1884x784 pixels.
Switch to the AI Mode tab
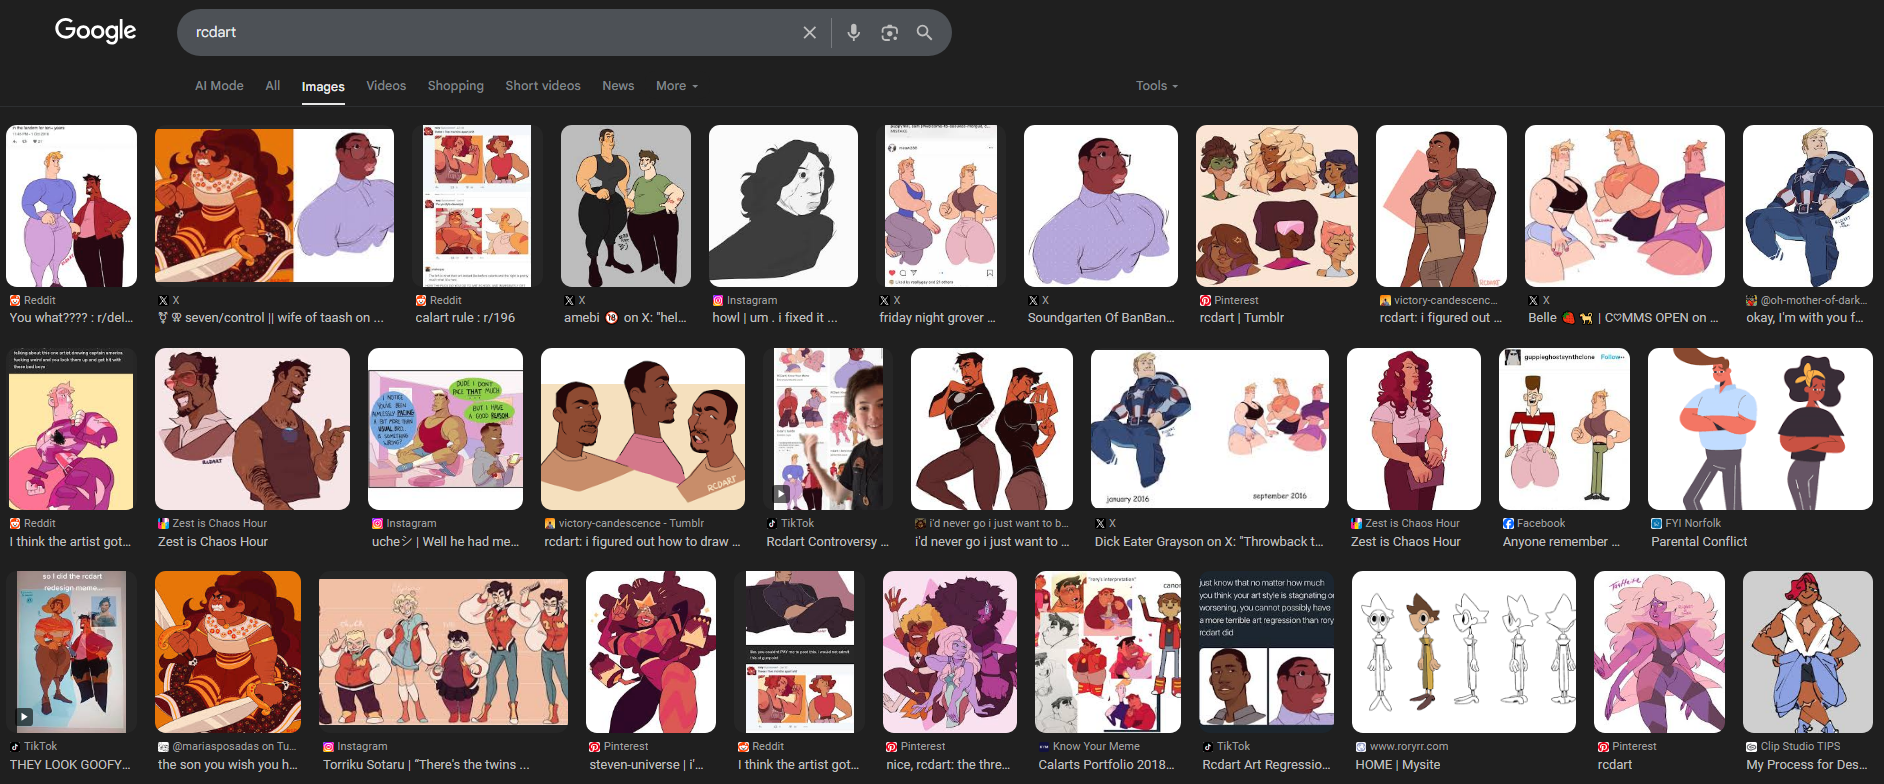click(219, 86)
